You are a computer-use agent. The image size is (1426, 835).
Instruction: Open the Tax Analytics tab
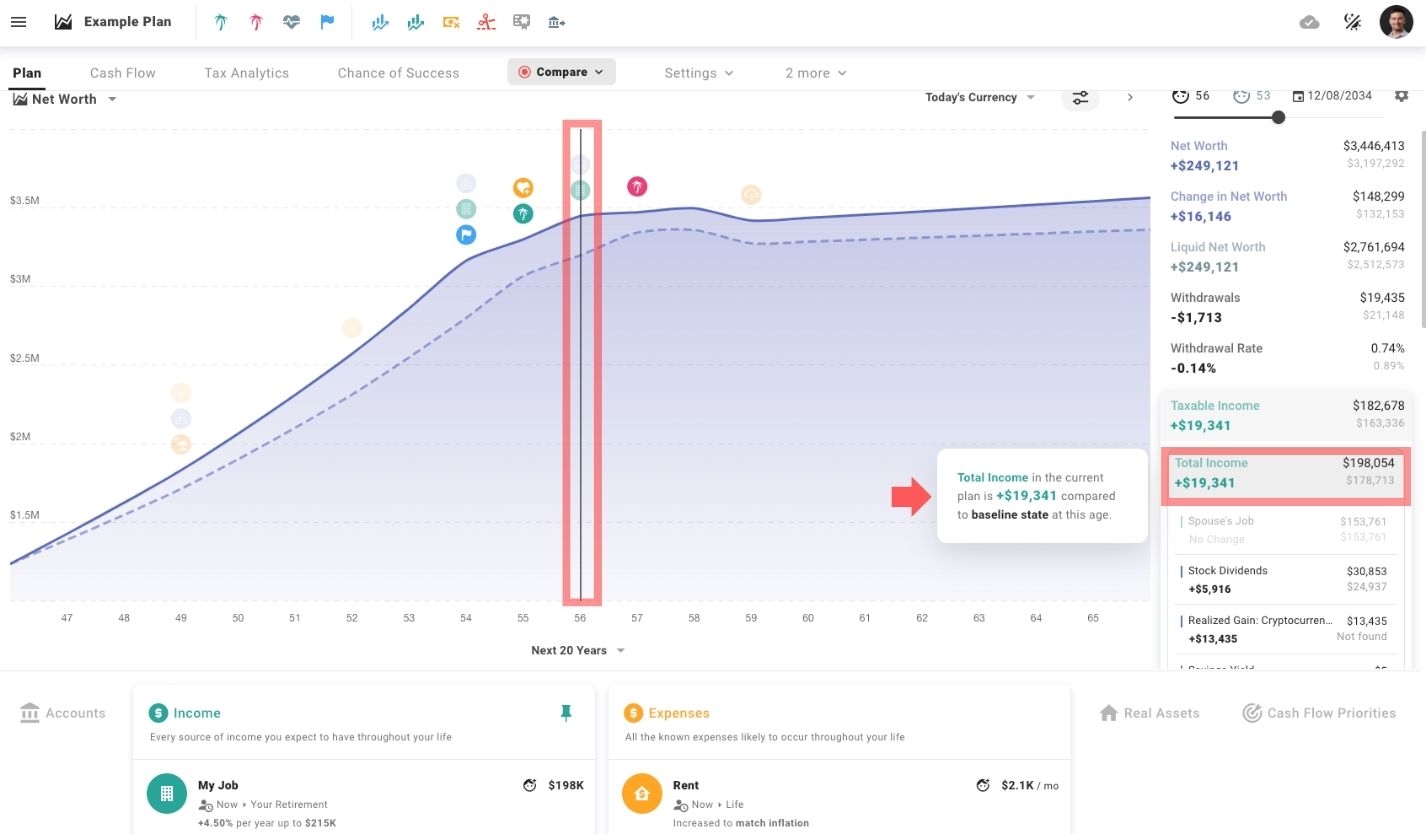point(246,73)
